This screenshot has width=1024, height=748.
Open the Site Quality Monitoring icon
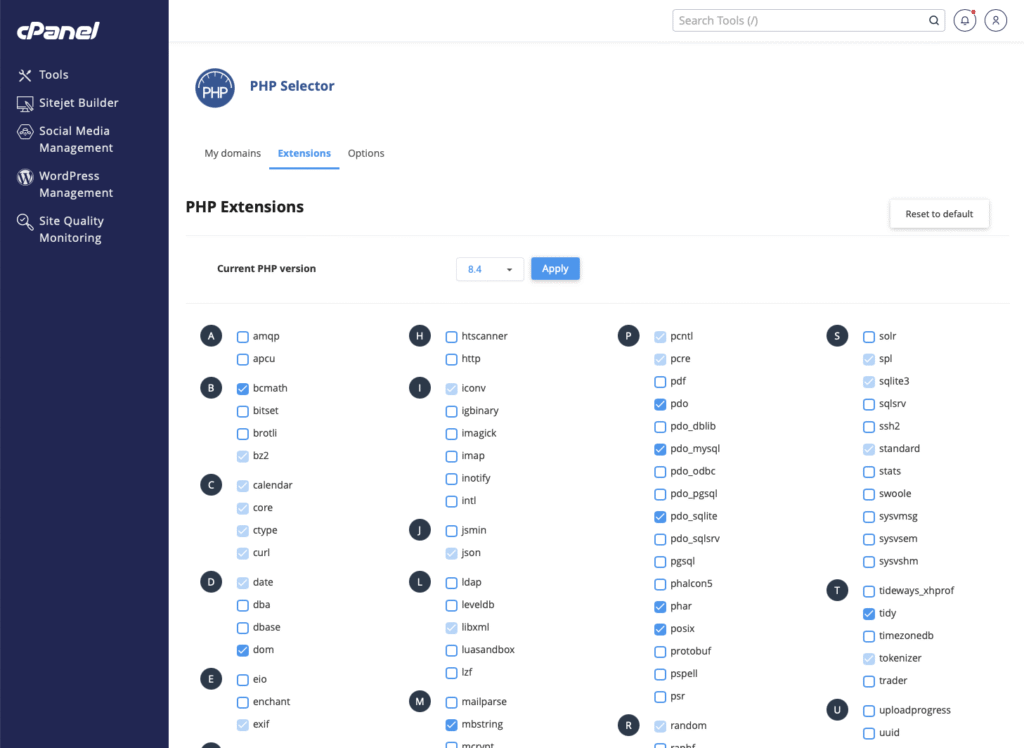26,222
